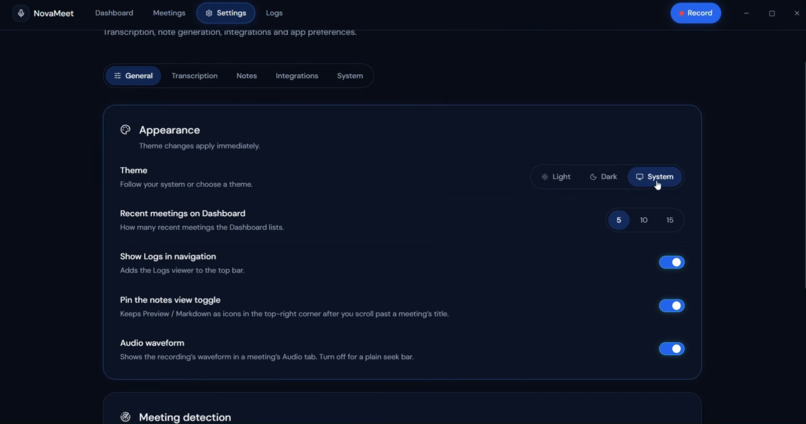Toggle Pin the notes view toggle
Image resolution: width=806 pixels, height=424 pixels.
tap(672, 306)
